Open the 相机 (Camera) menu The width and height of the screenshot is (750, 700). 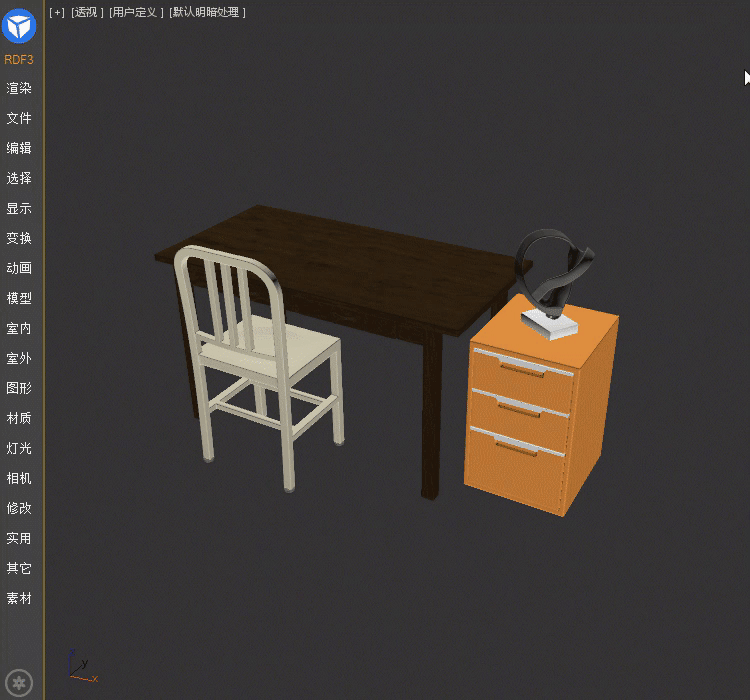(x=19, y=478)
